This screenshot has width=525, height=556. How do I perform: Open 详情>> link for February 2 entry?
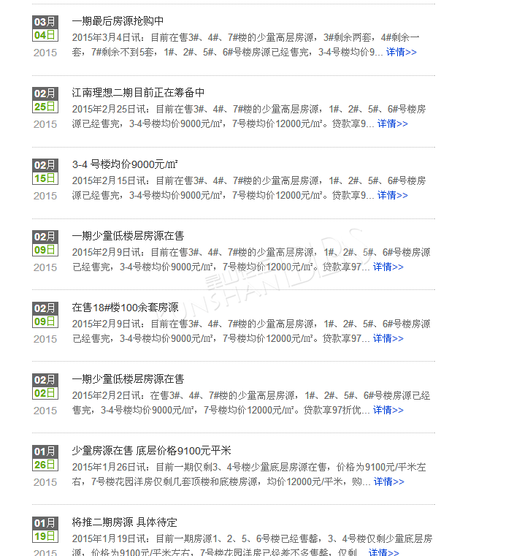pyautogui.click(x=388, y=410)
